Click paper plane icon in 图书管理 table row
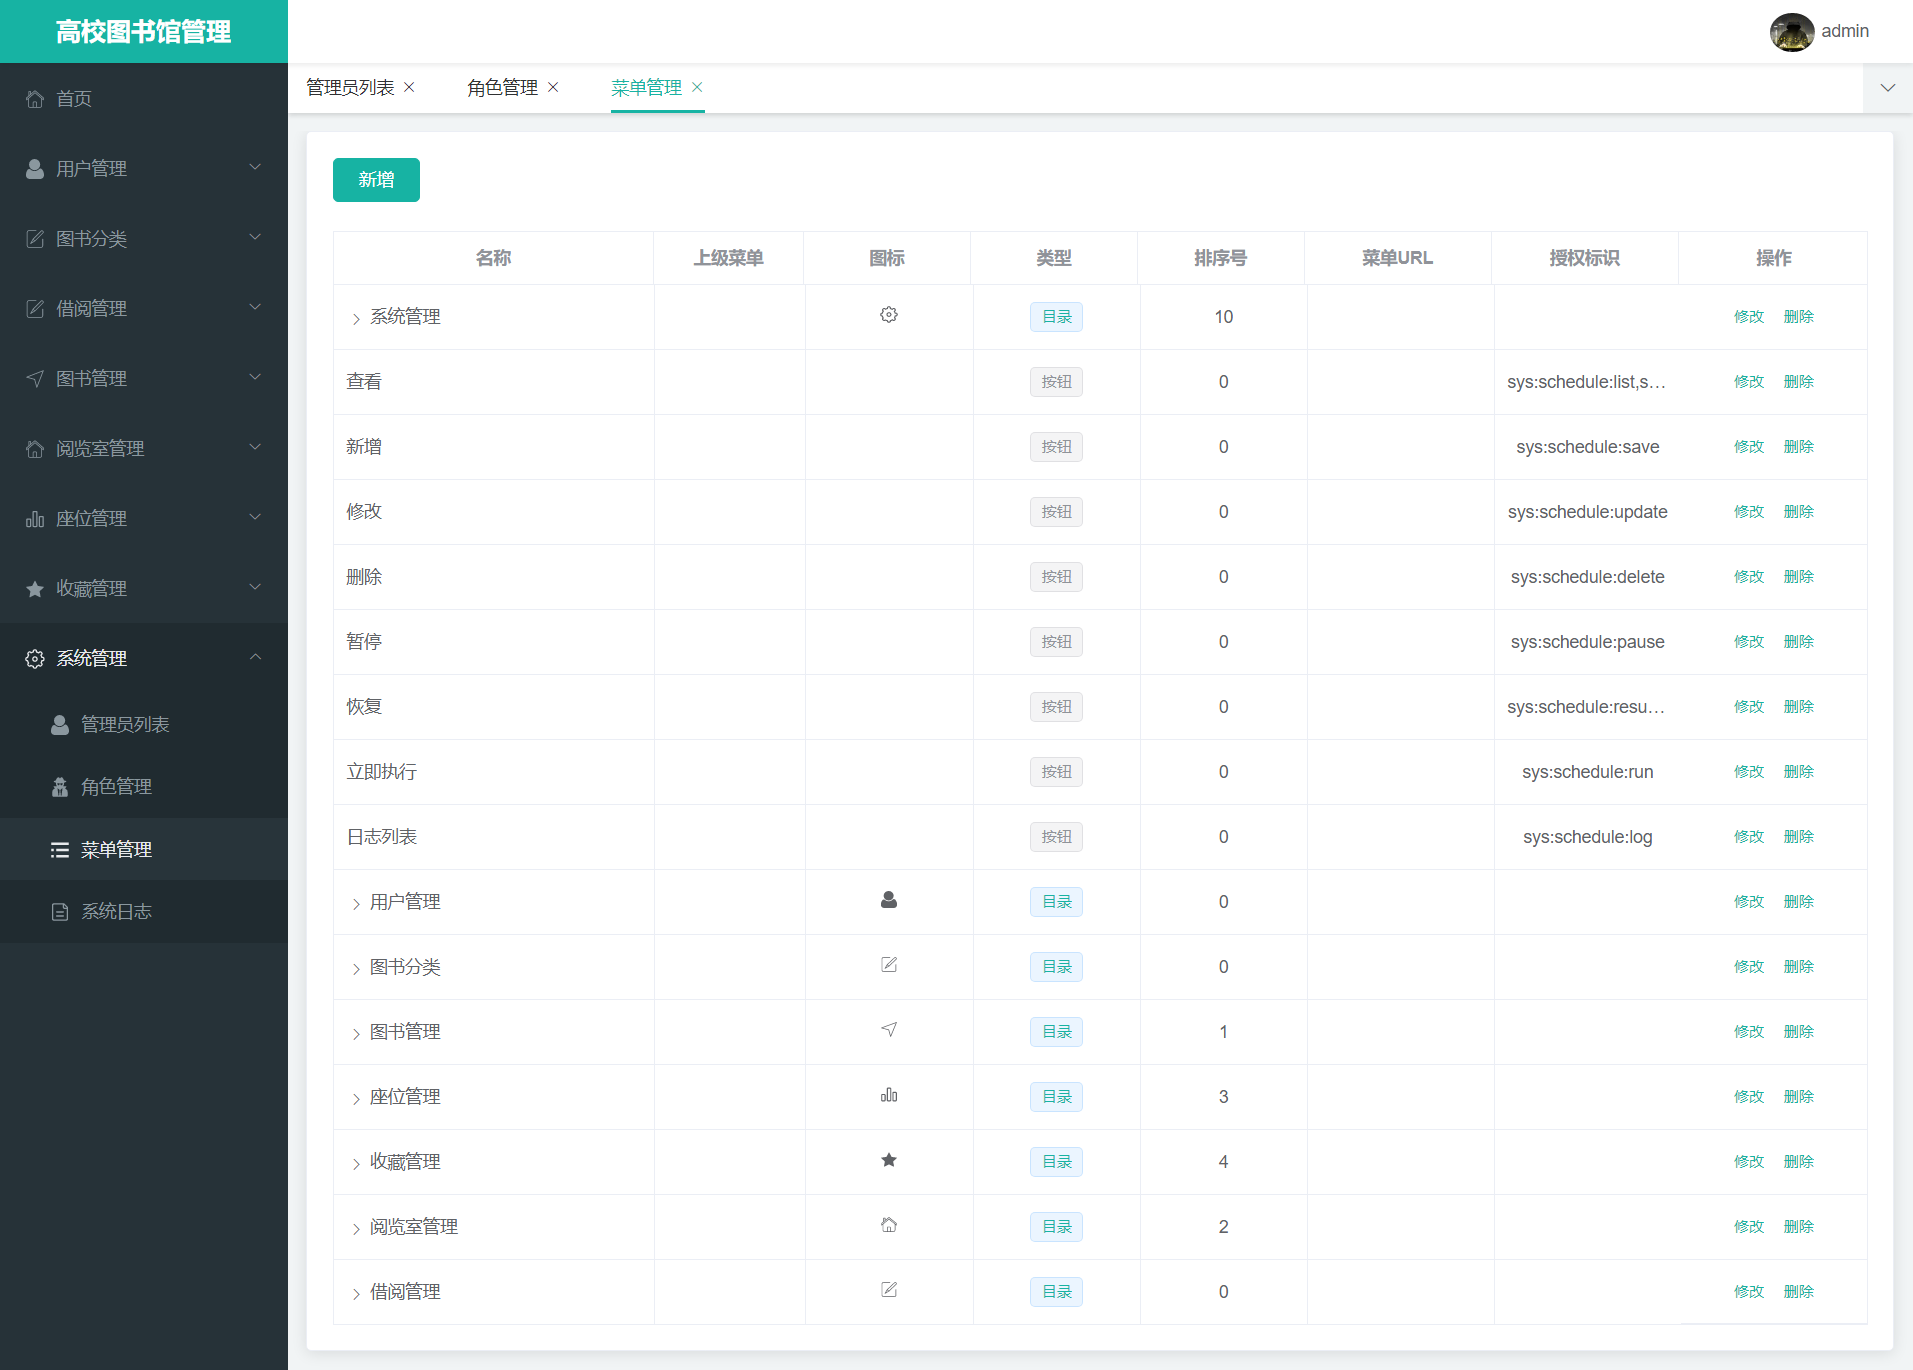 coord(889,1030)
